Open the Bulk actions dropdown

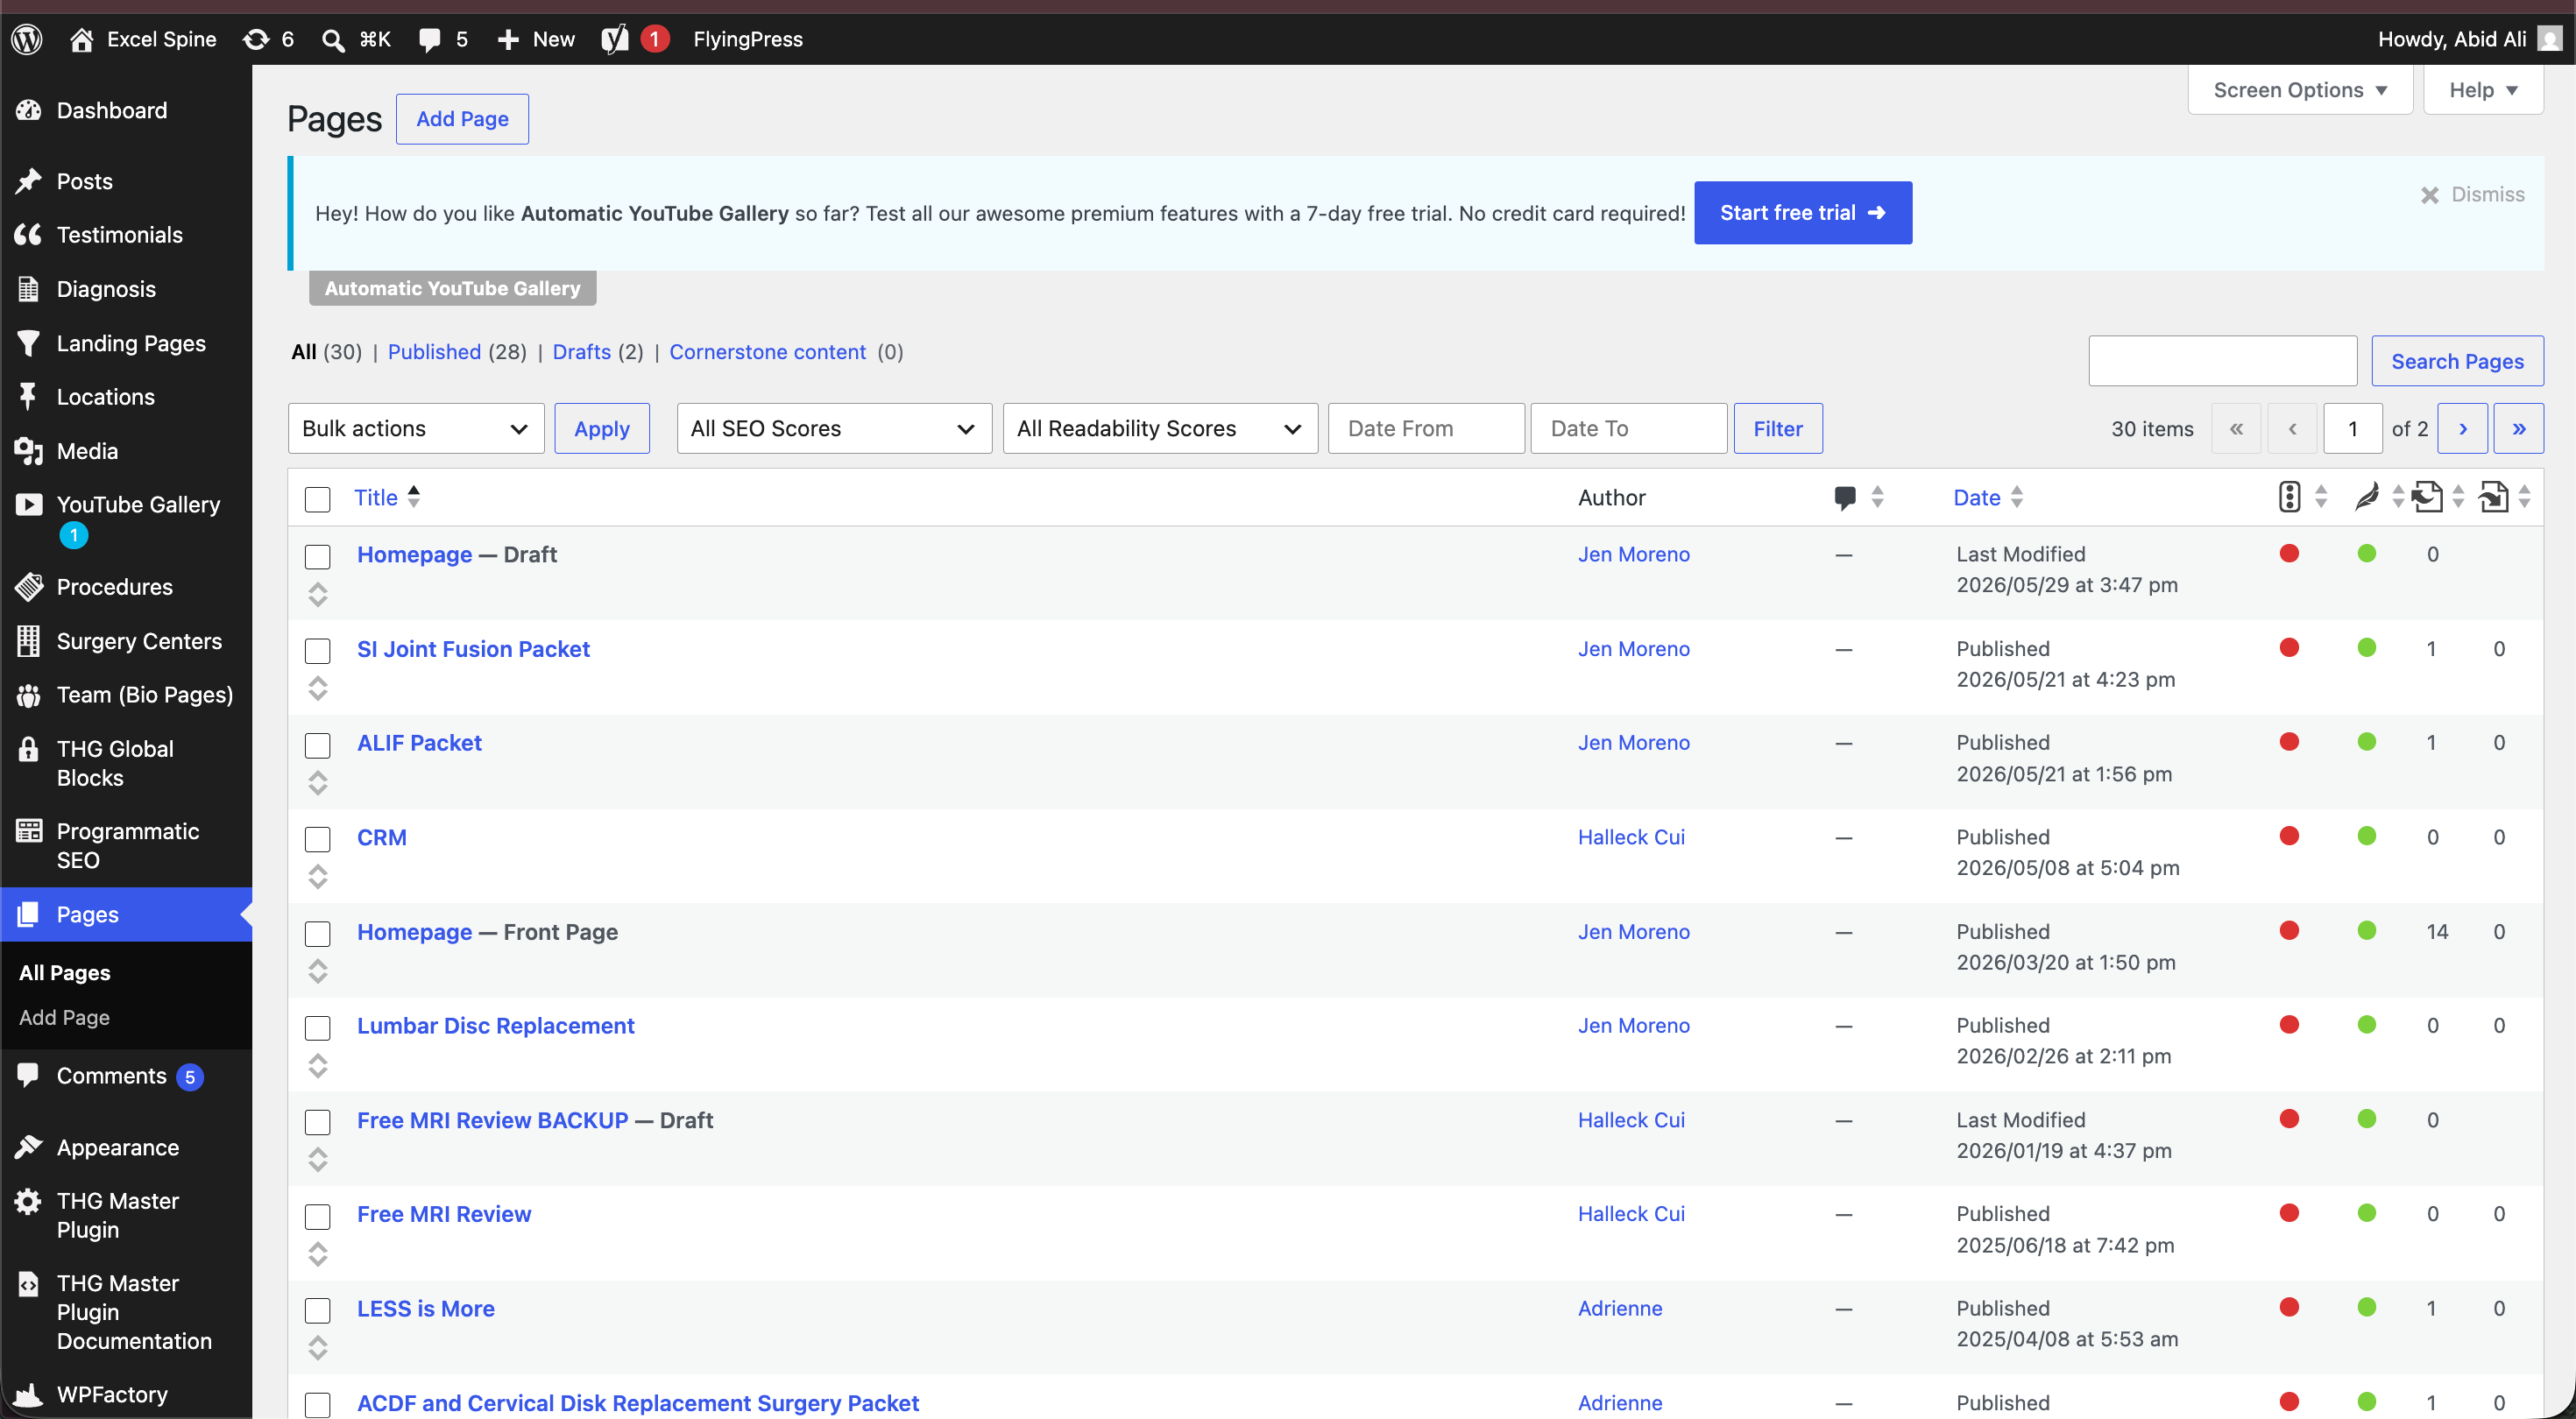(x=416, y=428)
